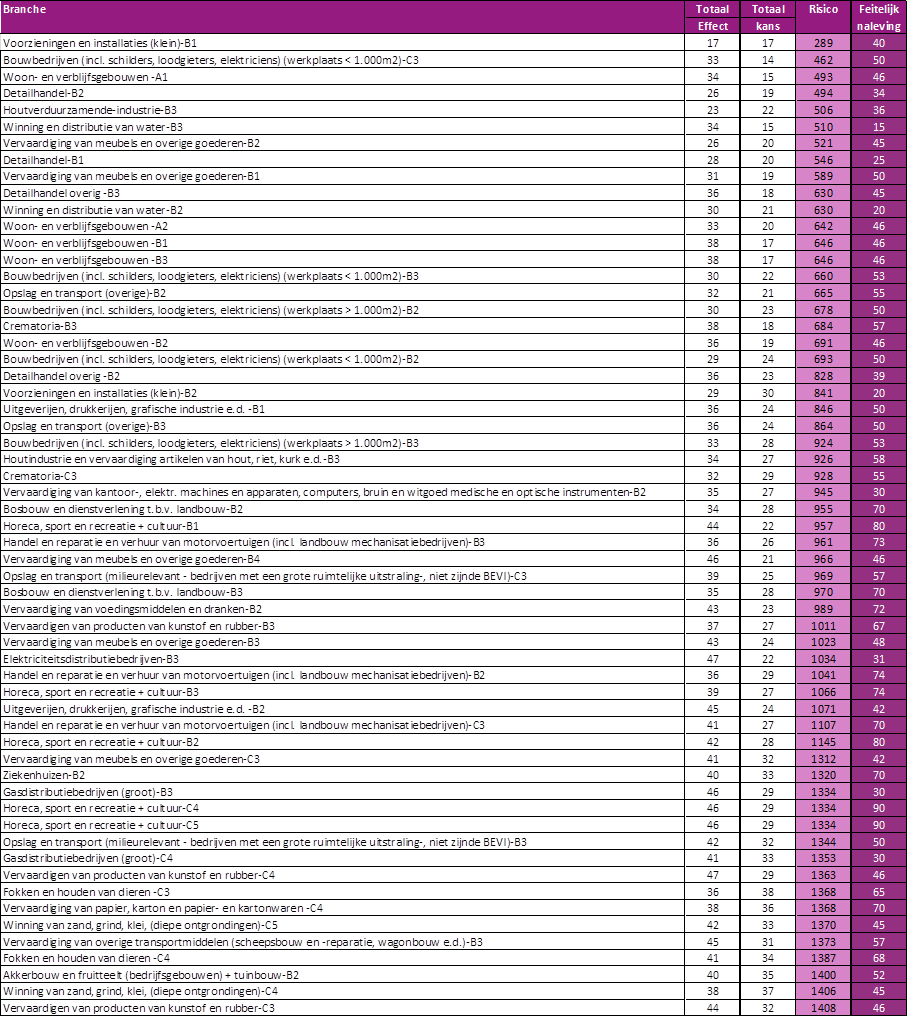Select row Winning en distributie van water-B3
This screenshot has height=1017, width=908.
click(x=453, y=126)
